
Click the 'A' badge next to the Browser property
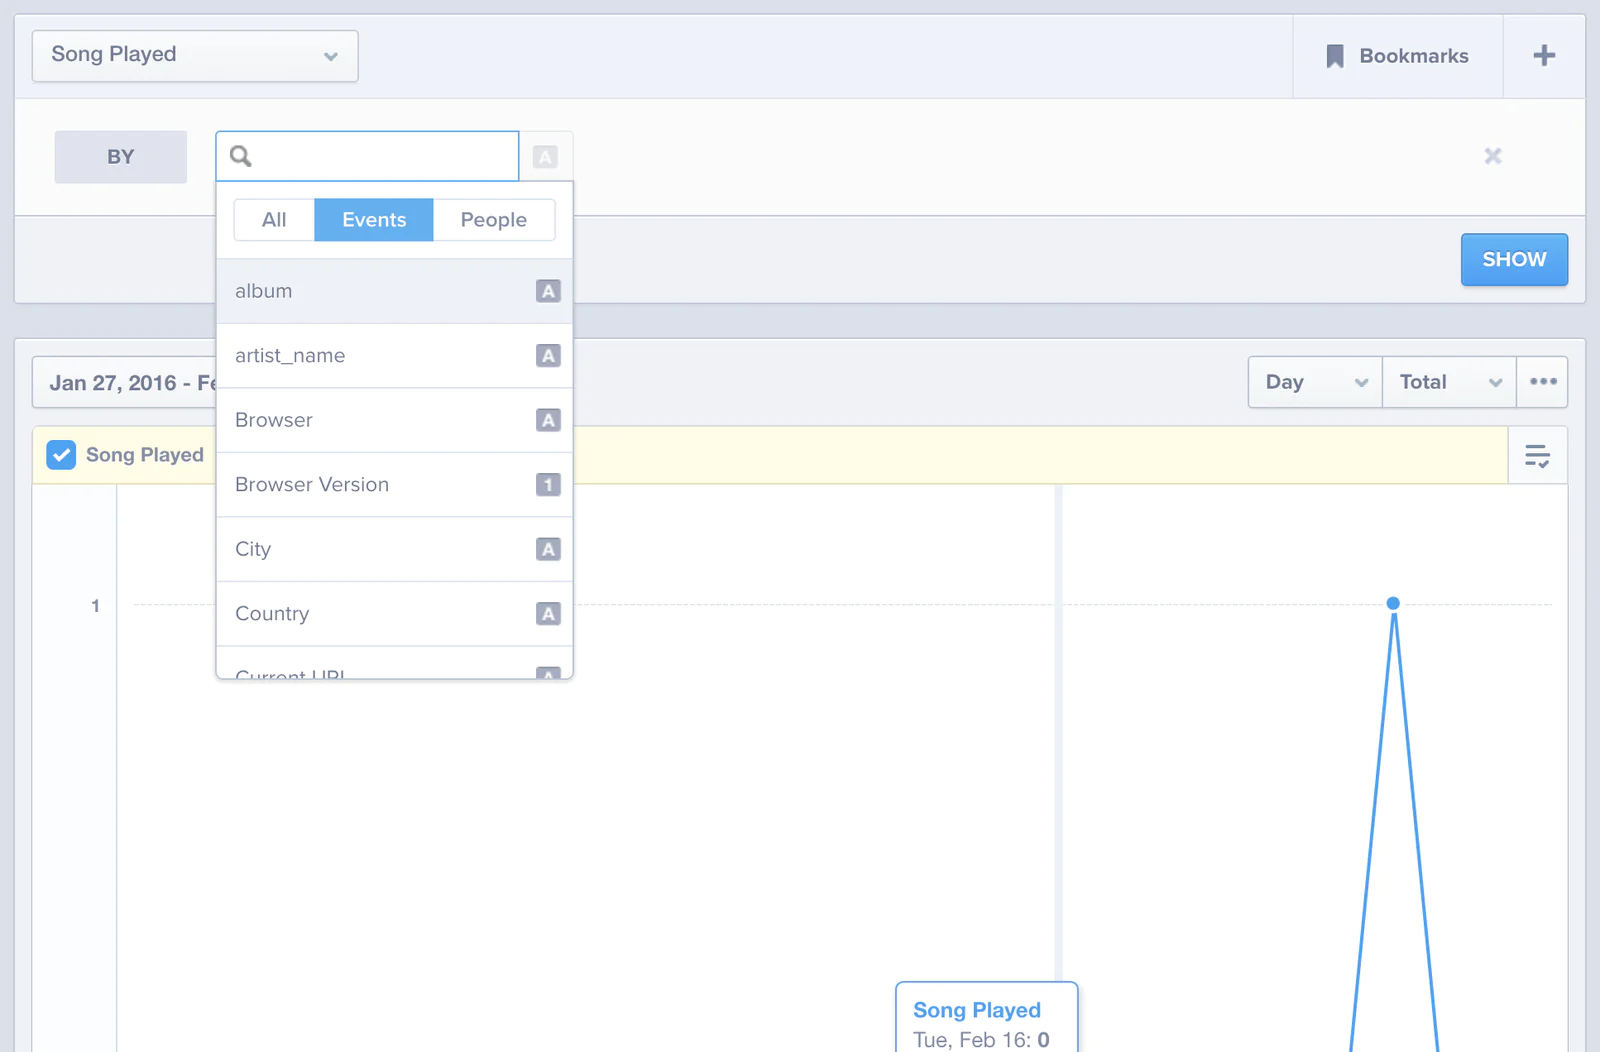548,420
